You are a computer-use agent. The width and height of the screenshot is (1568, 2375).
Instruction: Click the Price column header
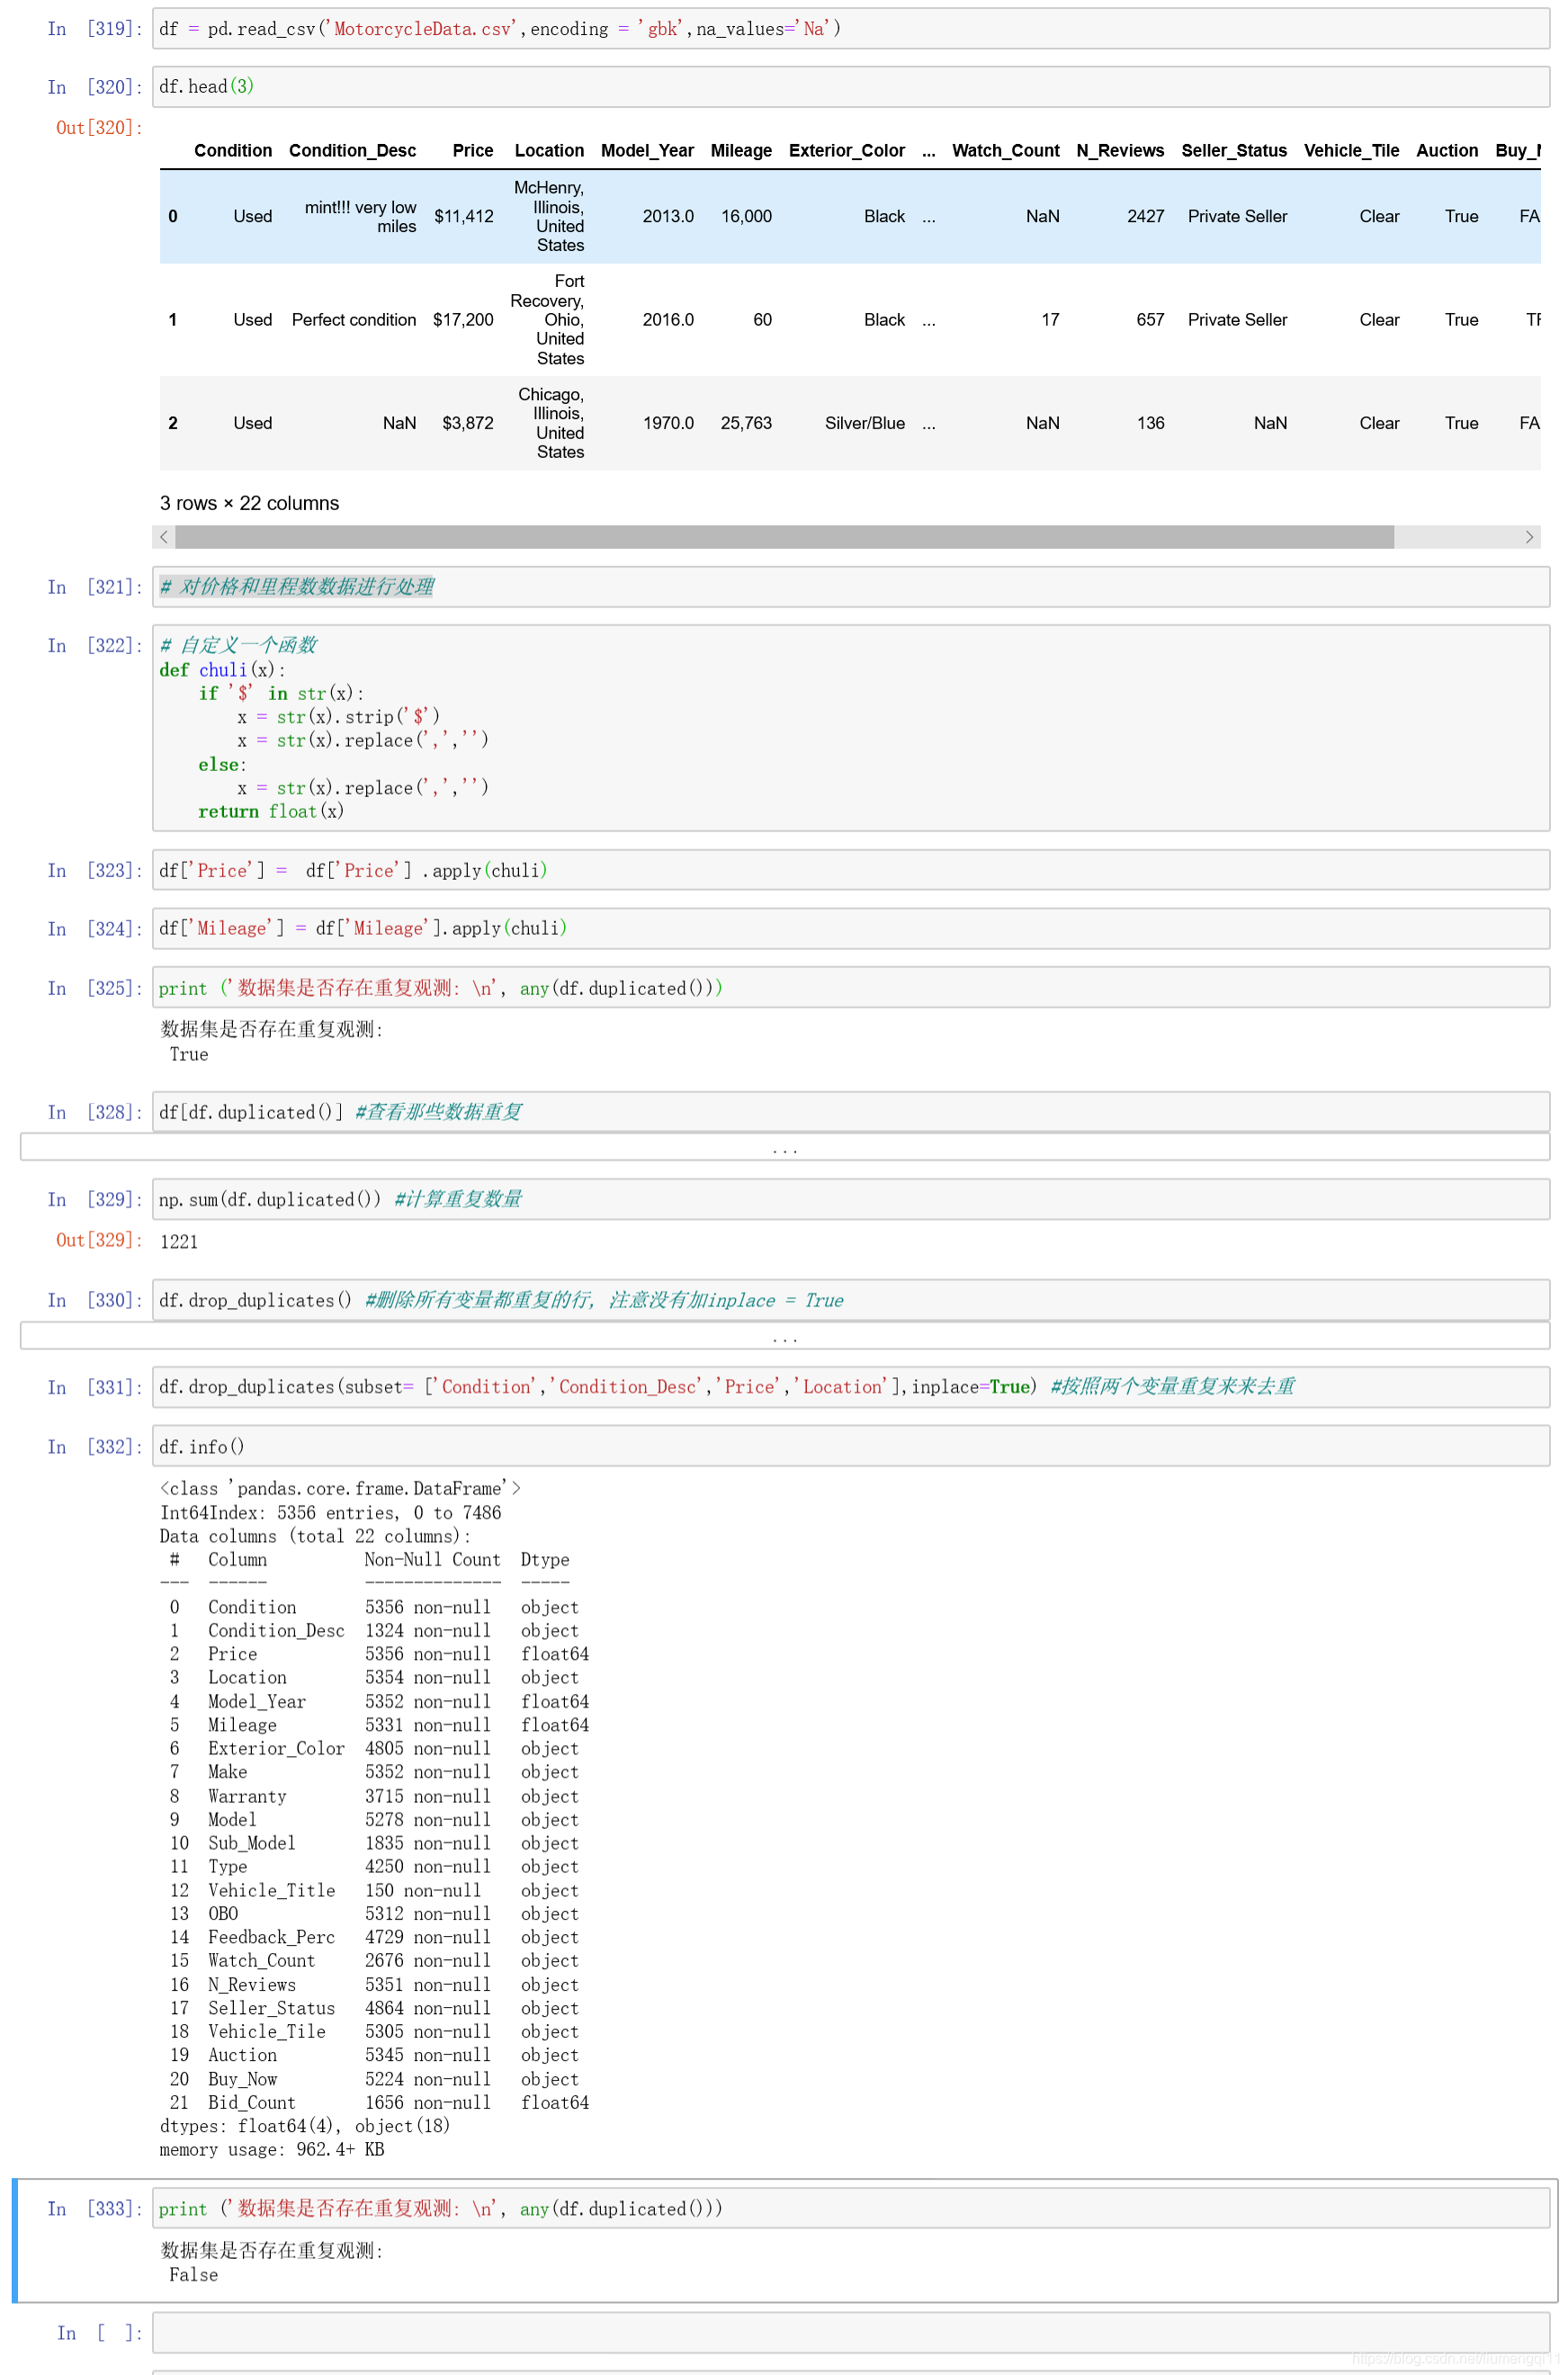(x=473, y=151)
